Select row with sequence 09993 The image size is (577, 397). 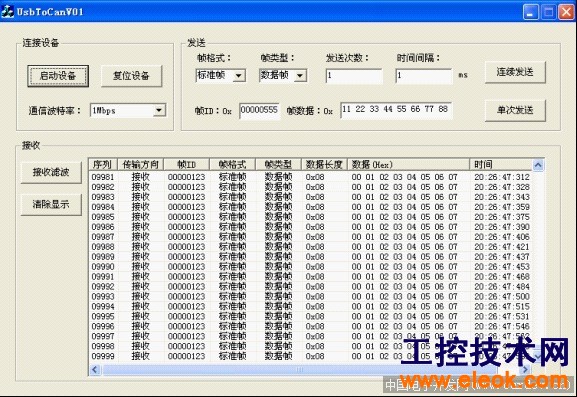[311, 296]
